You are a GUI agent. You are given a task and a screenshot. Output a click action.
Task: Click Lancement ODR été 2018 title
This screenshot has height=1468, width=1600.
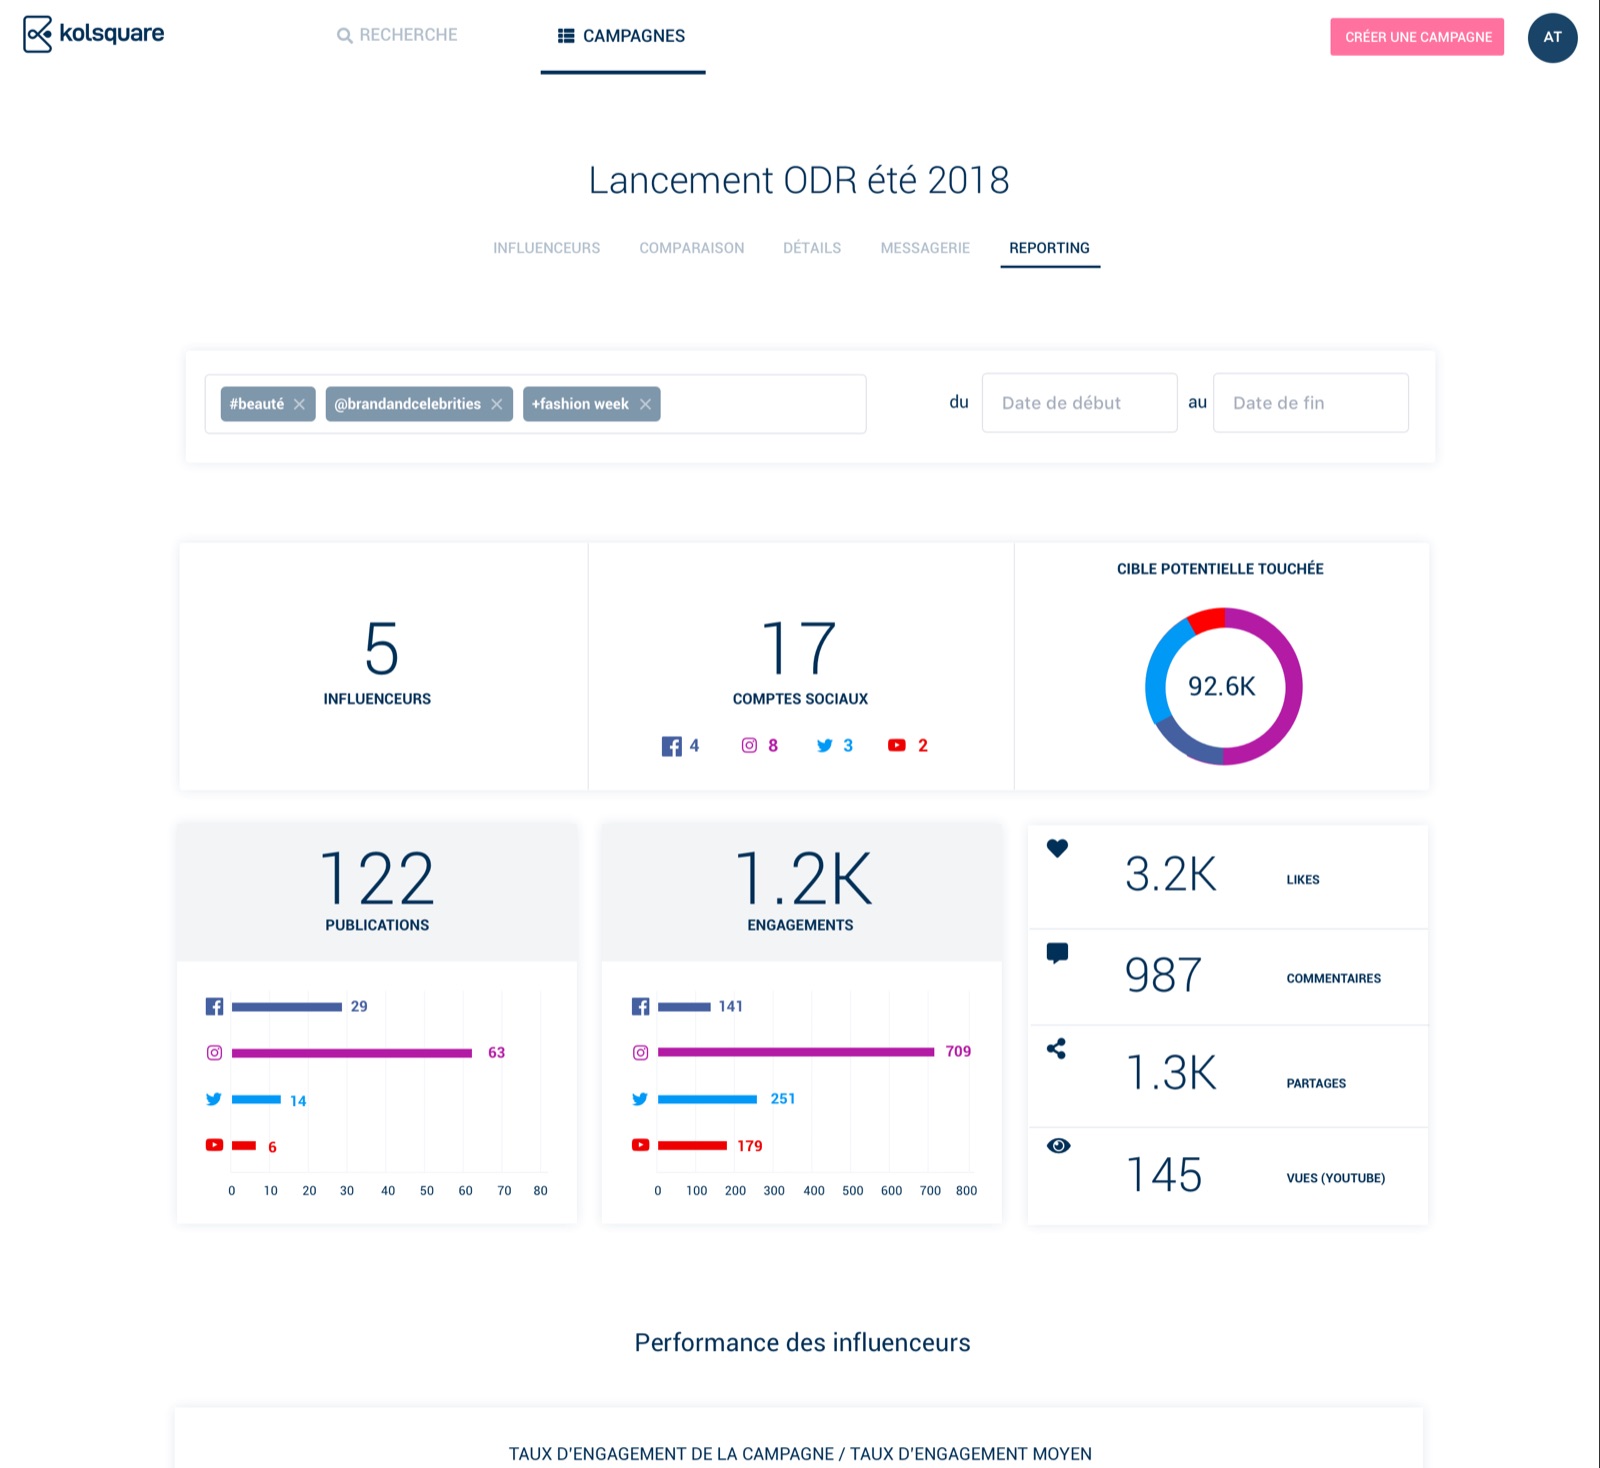tap(799, 181)
